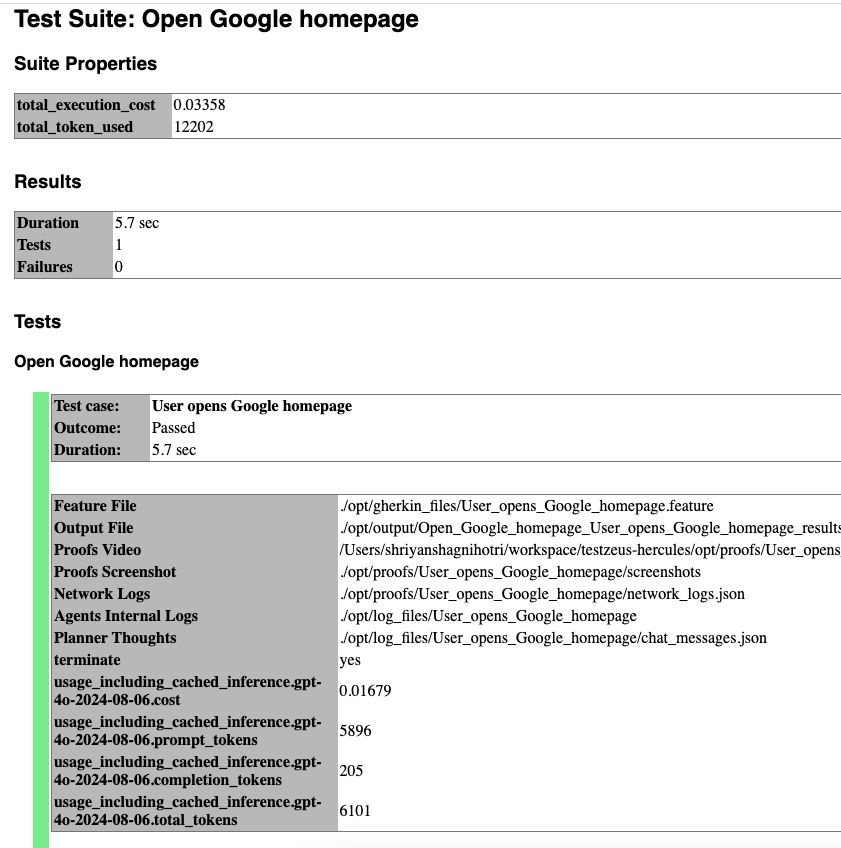Select the chat_messages.json path
Image resolution: width=841 pixels, height=848 pixels.
point(553,638)
